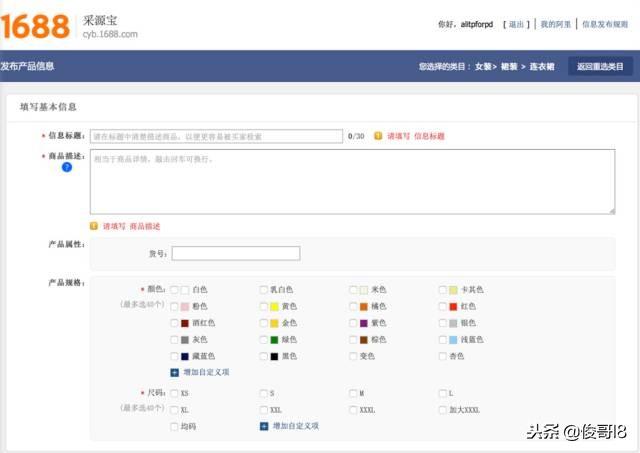Viewport: 640px width, 453px height.
Task: Click the 女装 category in the breadcrumb
Action: point(483,67)
